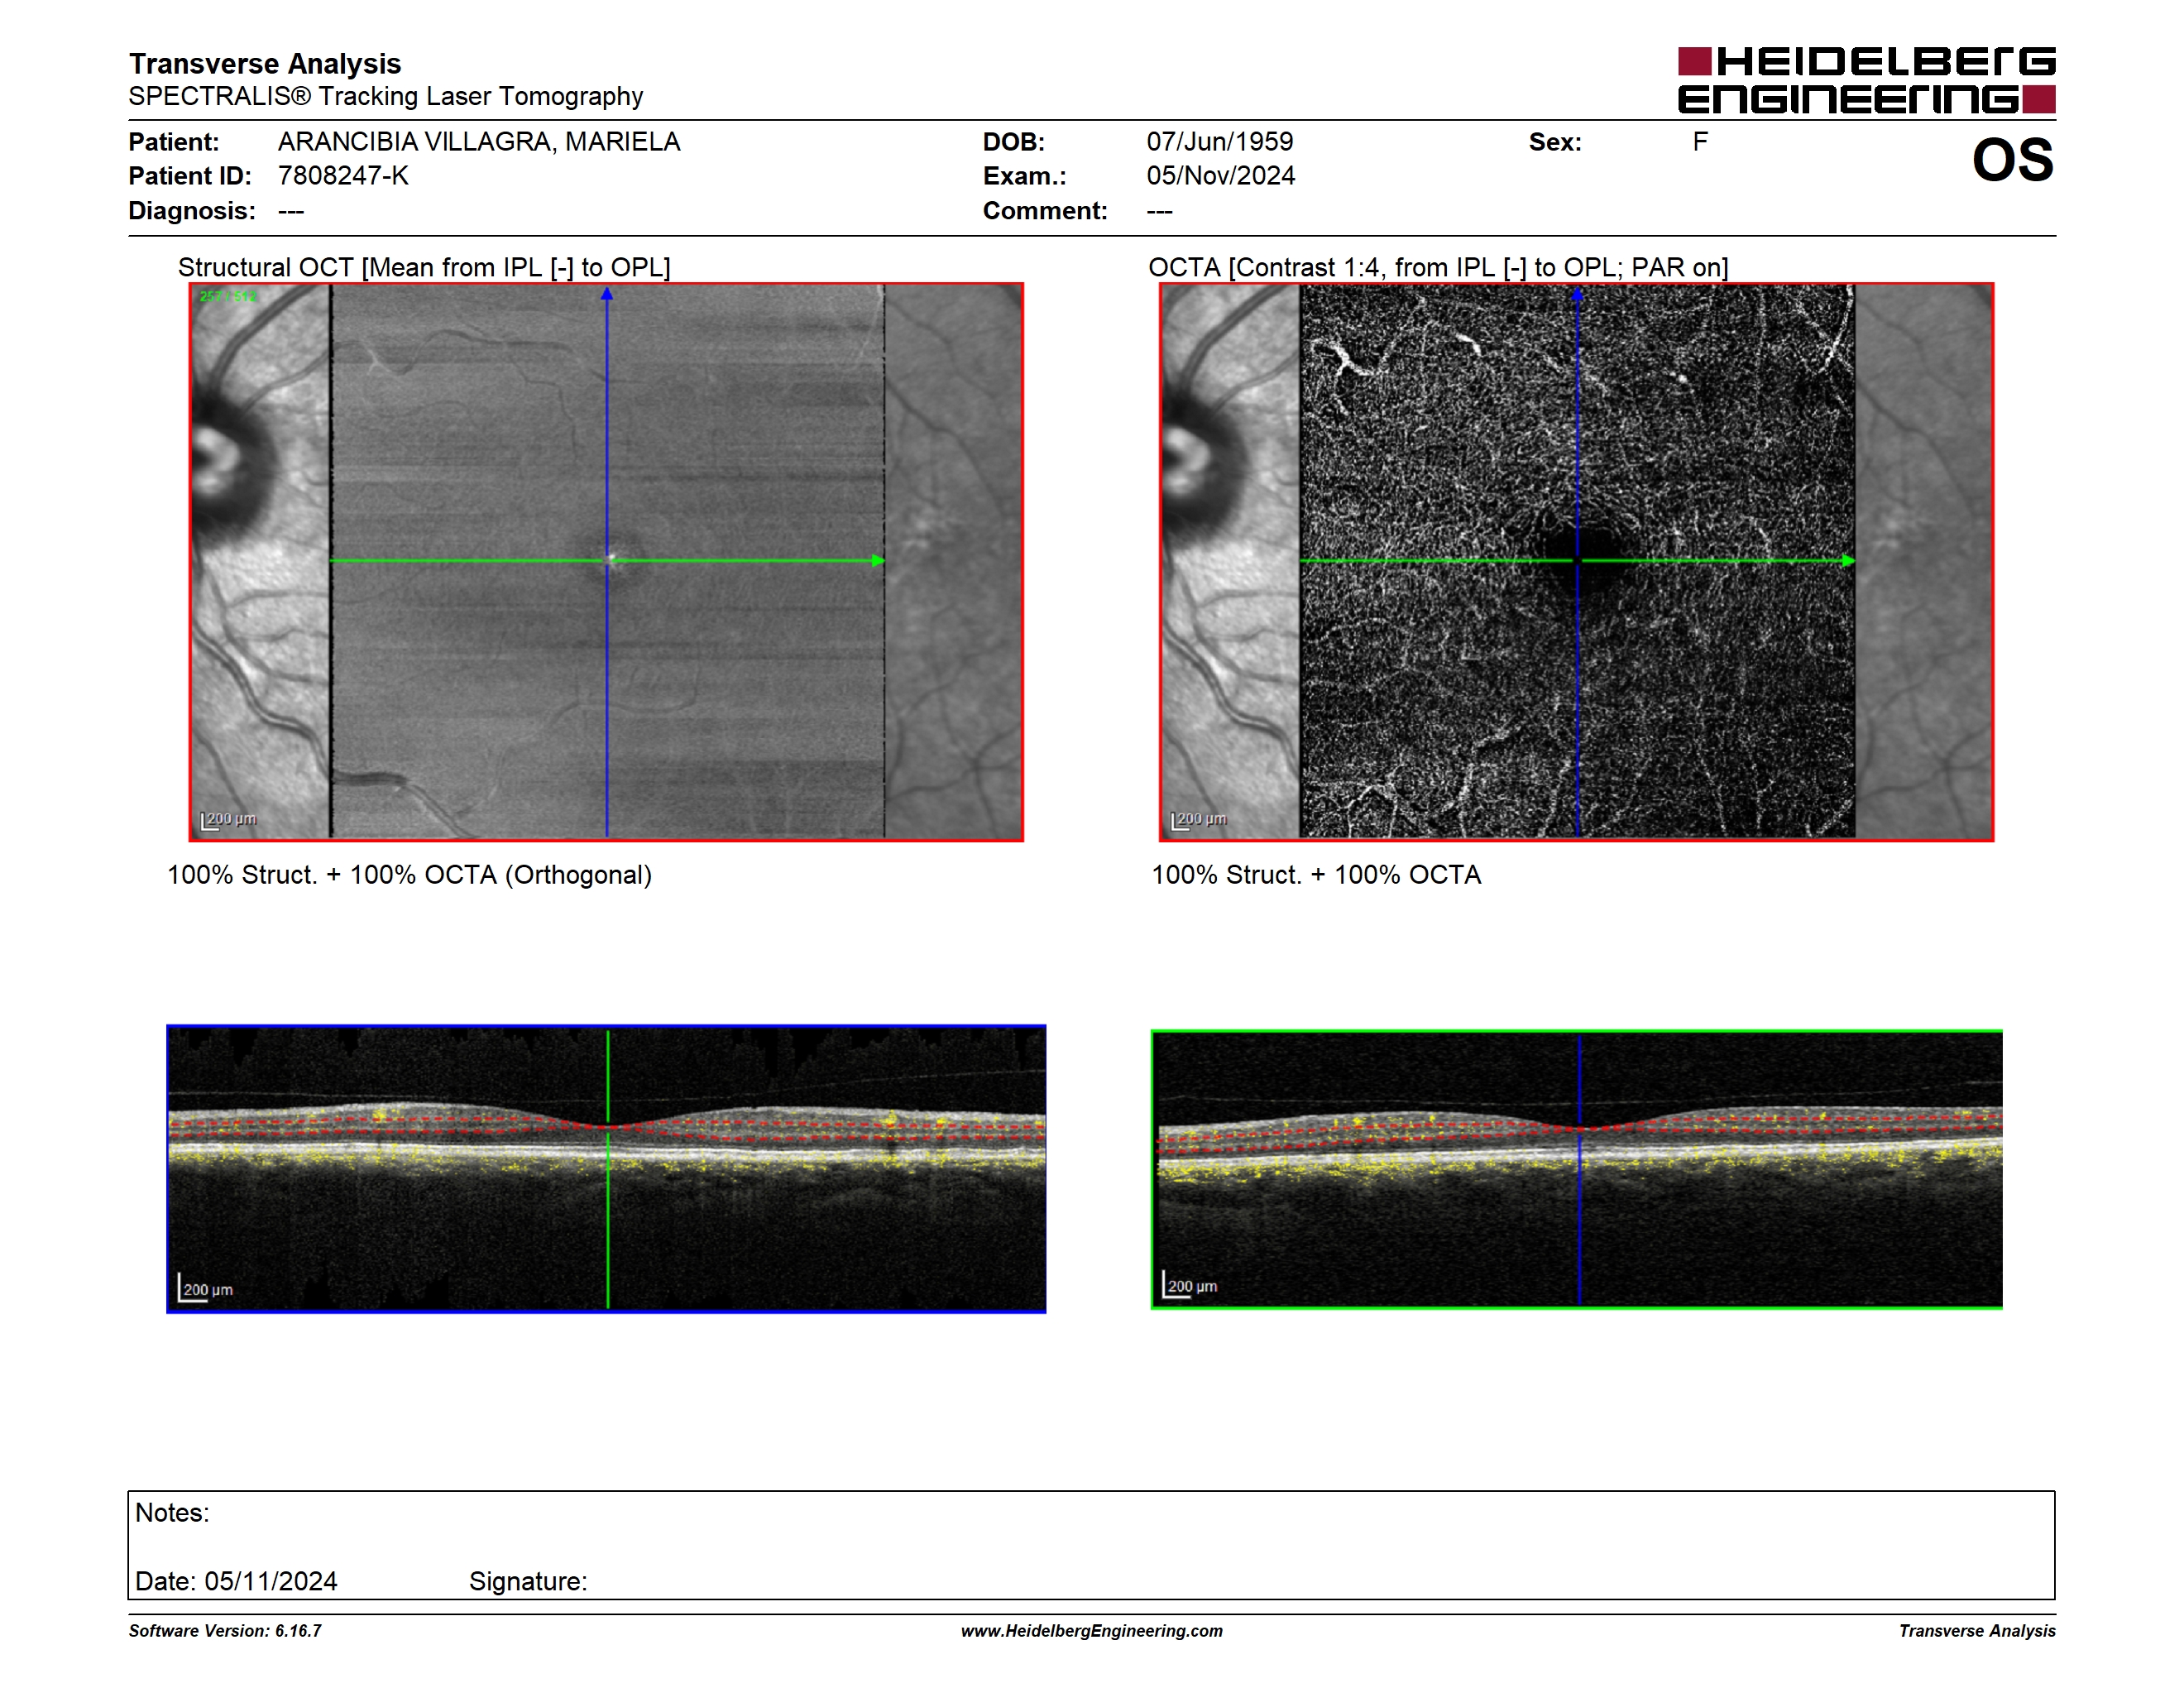Click the 'Patient ID:' field label
The image size is (2184, 1688).
pos(190,176)
